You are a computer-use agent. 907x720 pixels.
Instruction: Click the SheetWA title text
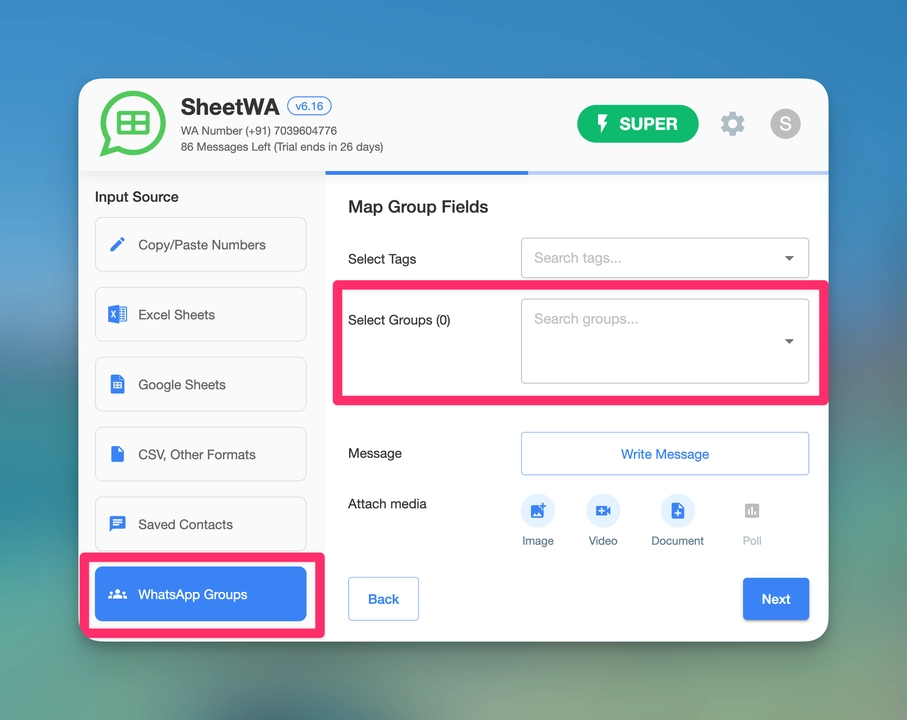click(230, 107)
